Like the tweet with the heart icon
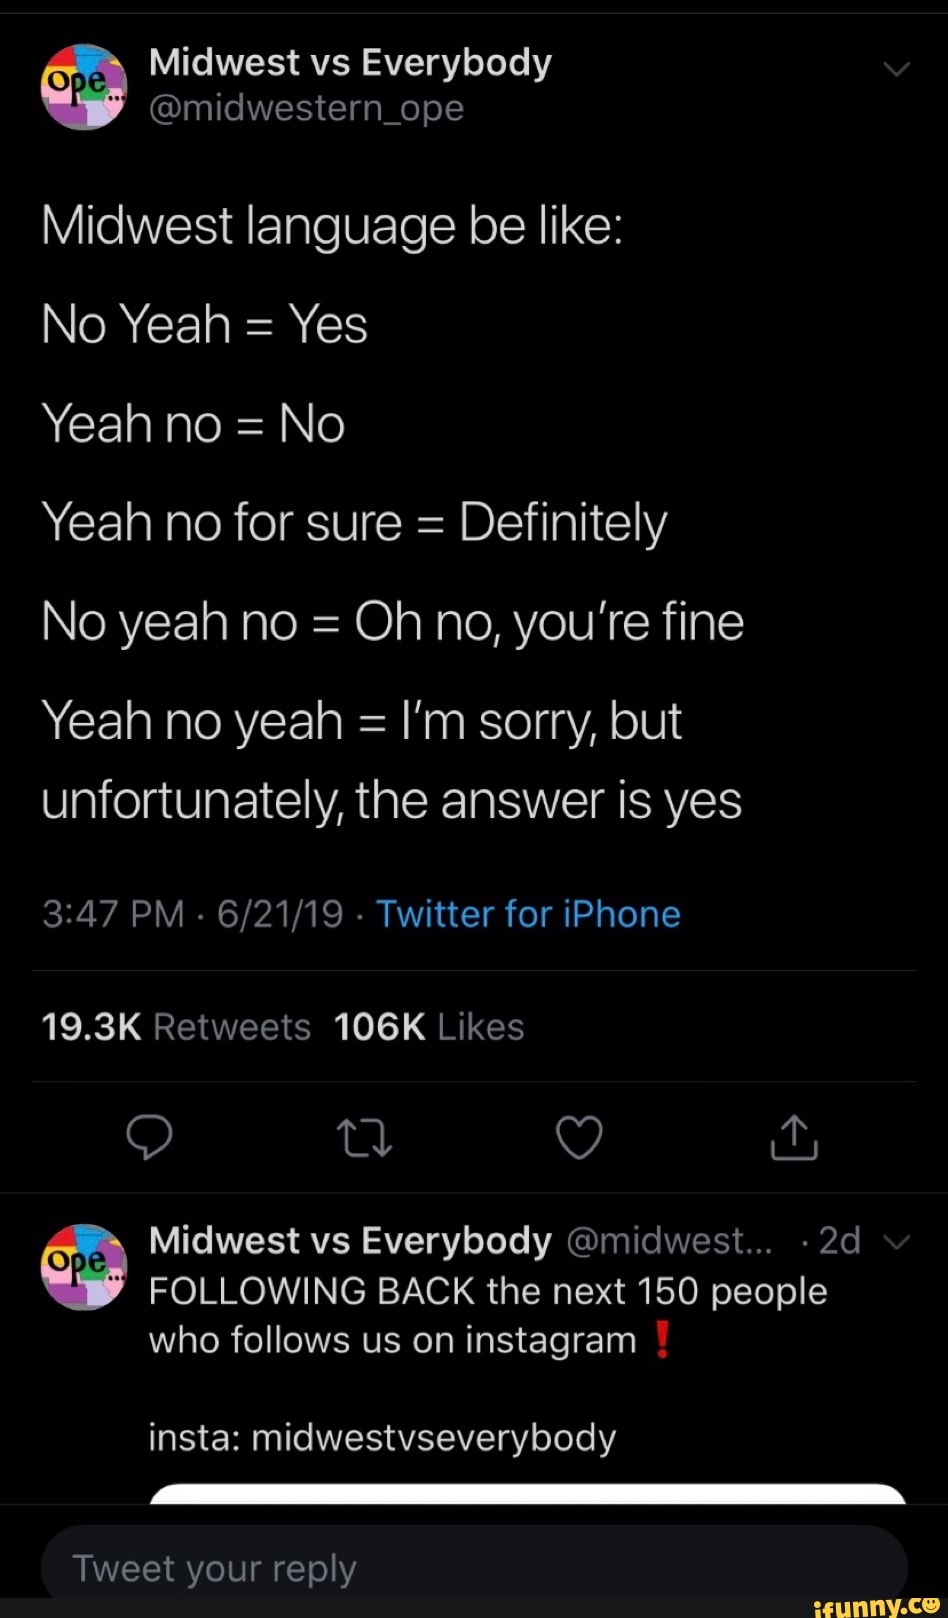 [579, 1137]
